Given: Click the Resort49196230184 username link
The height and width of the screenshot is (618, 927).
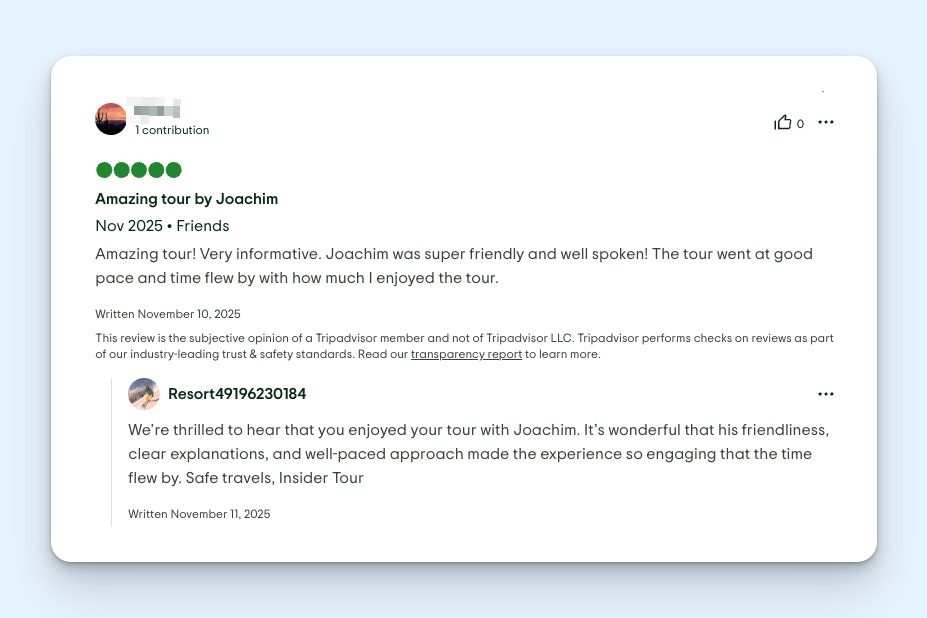Looking at the screenshot, I should 237,393.
